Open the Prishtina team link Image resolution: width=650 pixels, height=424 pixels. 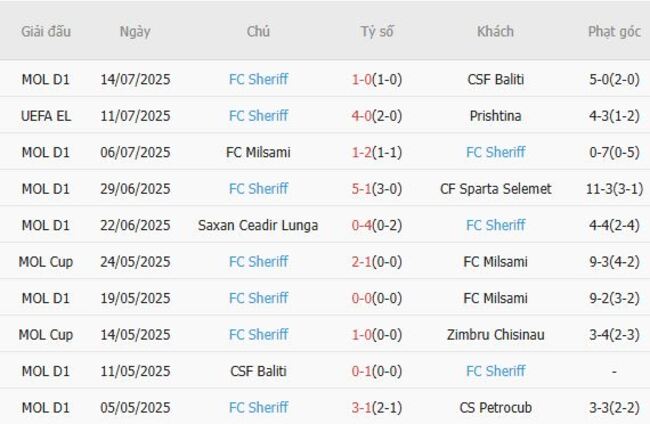click(x=495, y=116)
